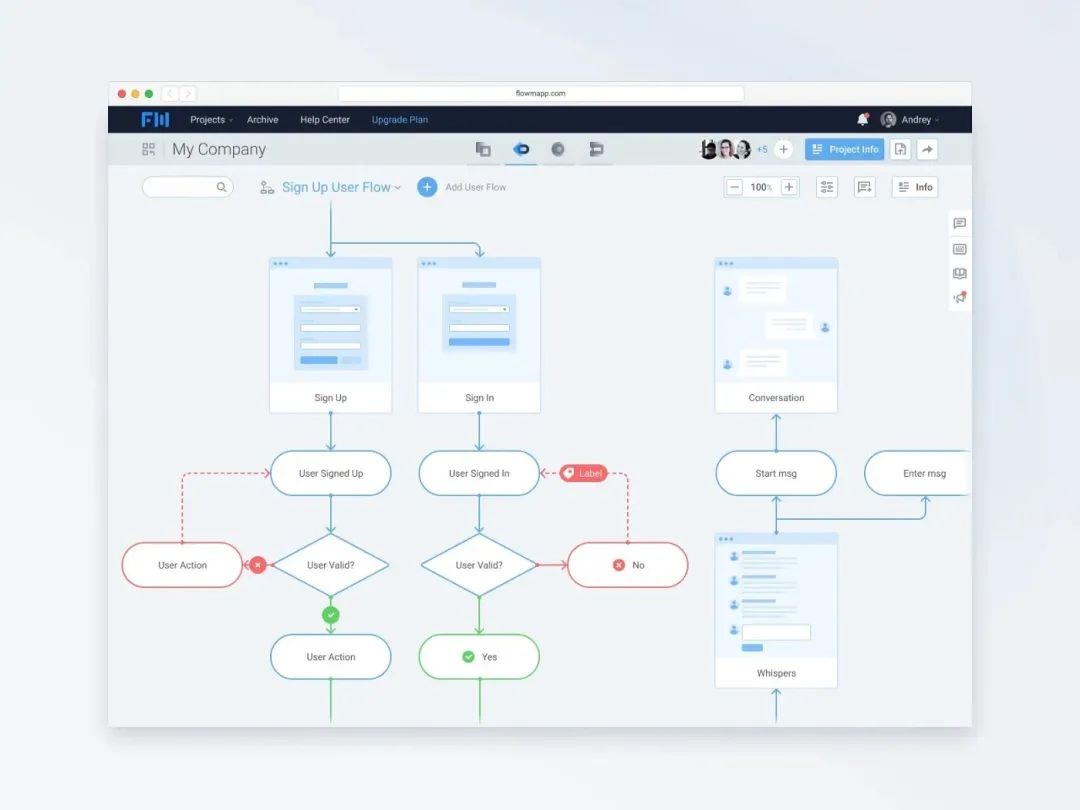This screenshot has height=810, width=1080.
Task: Select the red Label tag on the connector
Action: pyautogui.click(x=584, y=474)
